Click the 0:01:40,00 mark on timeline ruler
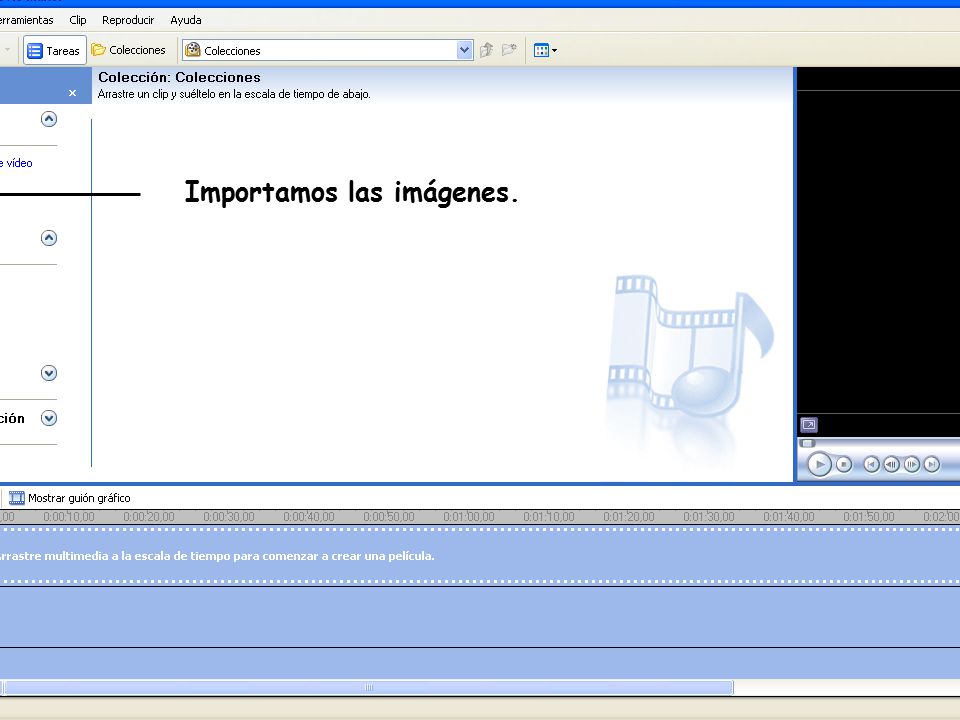 pyautogui.click(x=789, y=517)
